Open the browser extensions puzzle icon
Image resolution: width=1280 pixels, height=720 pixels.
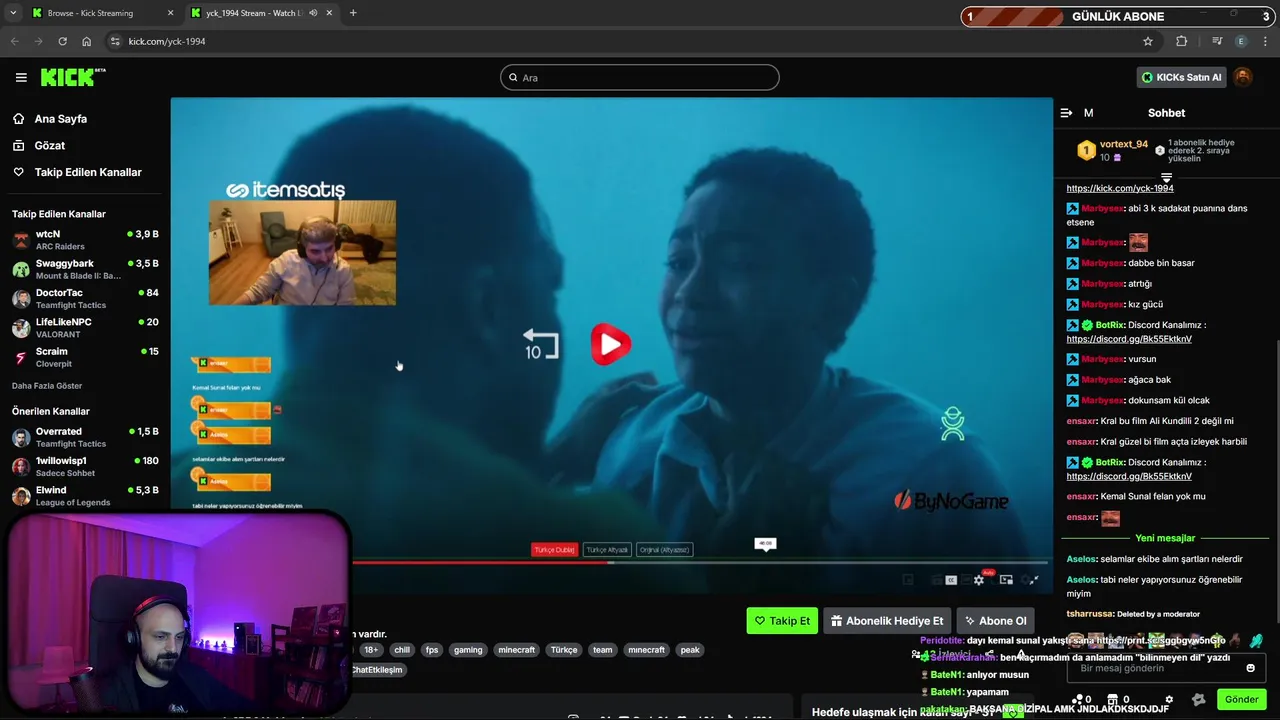1182,41
